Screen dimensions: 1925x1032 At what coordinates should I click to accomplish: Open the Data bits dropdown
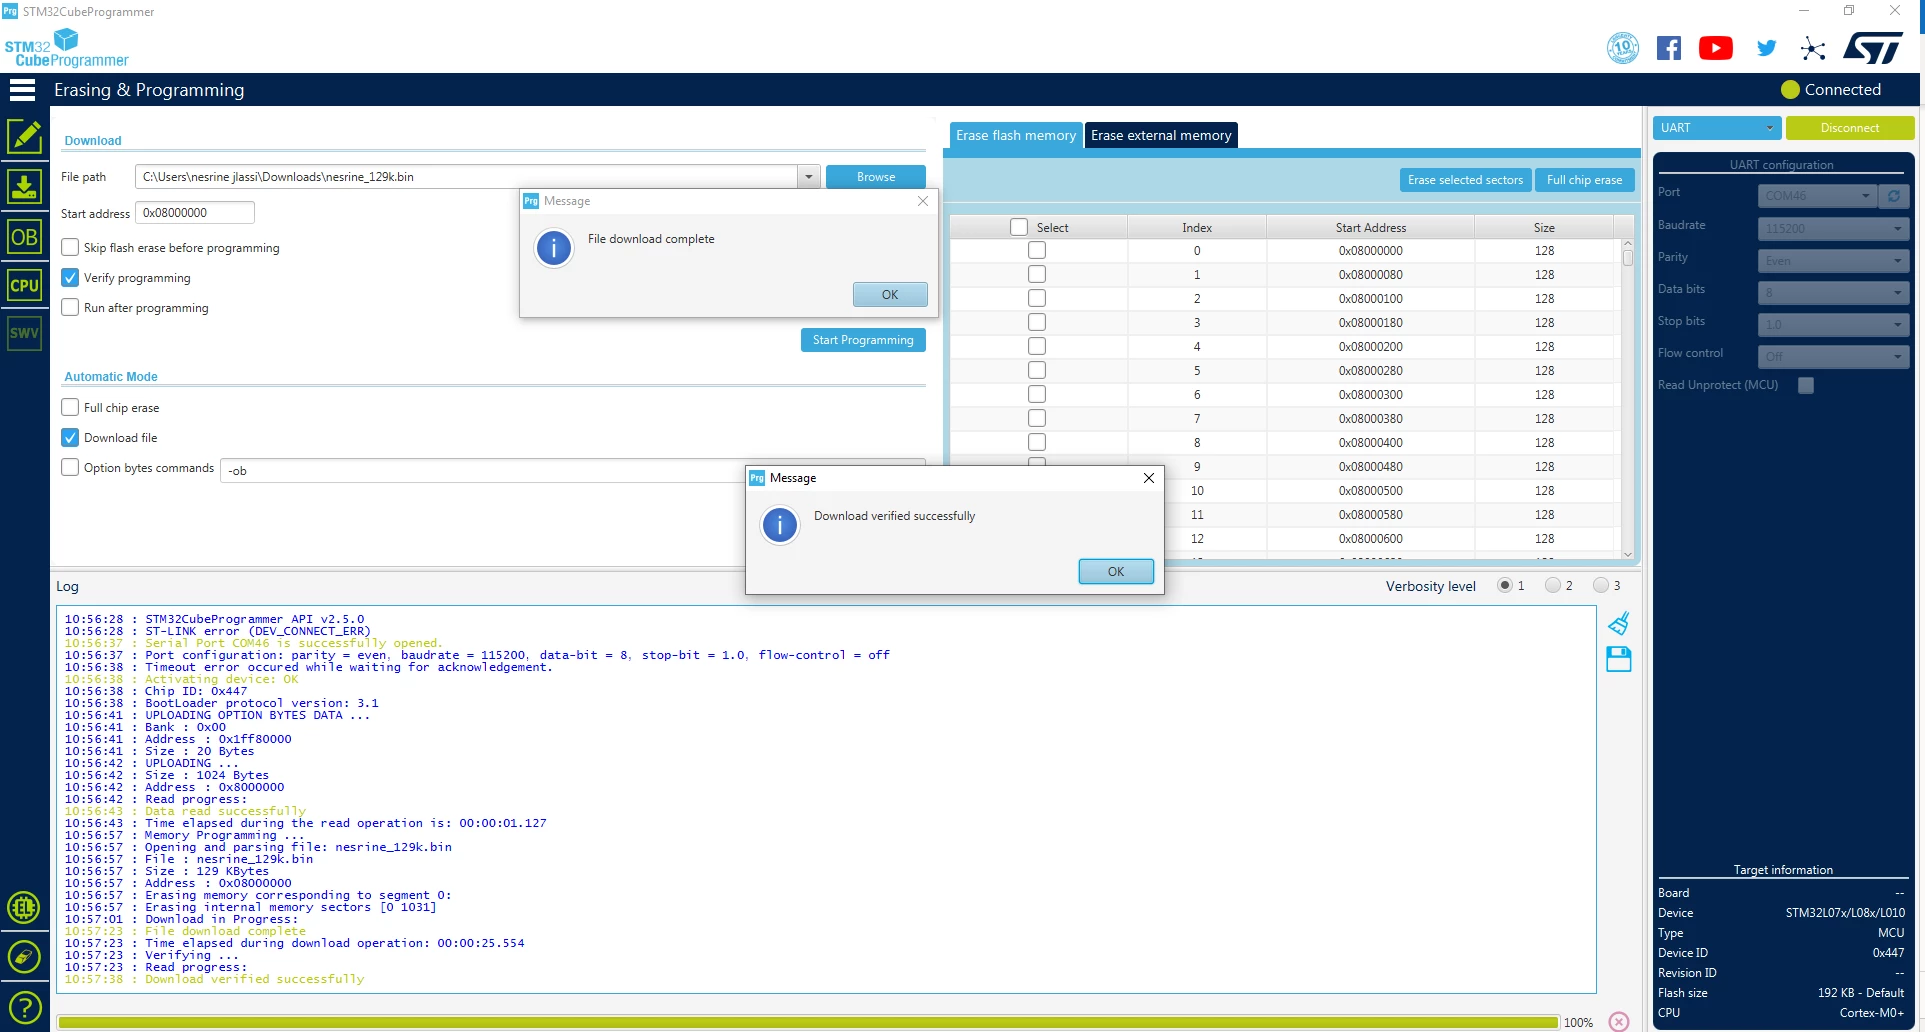click(x=1833, y=293)
